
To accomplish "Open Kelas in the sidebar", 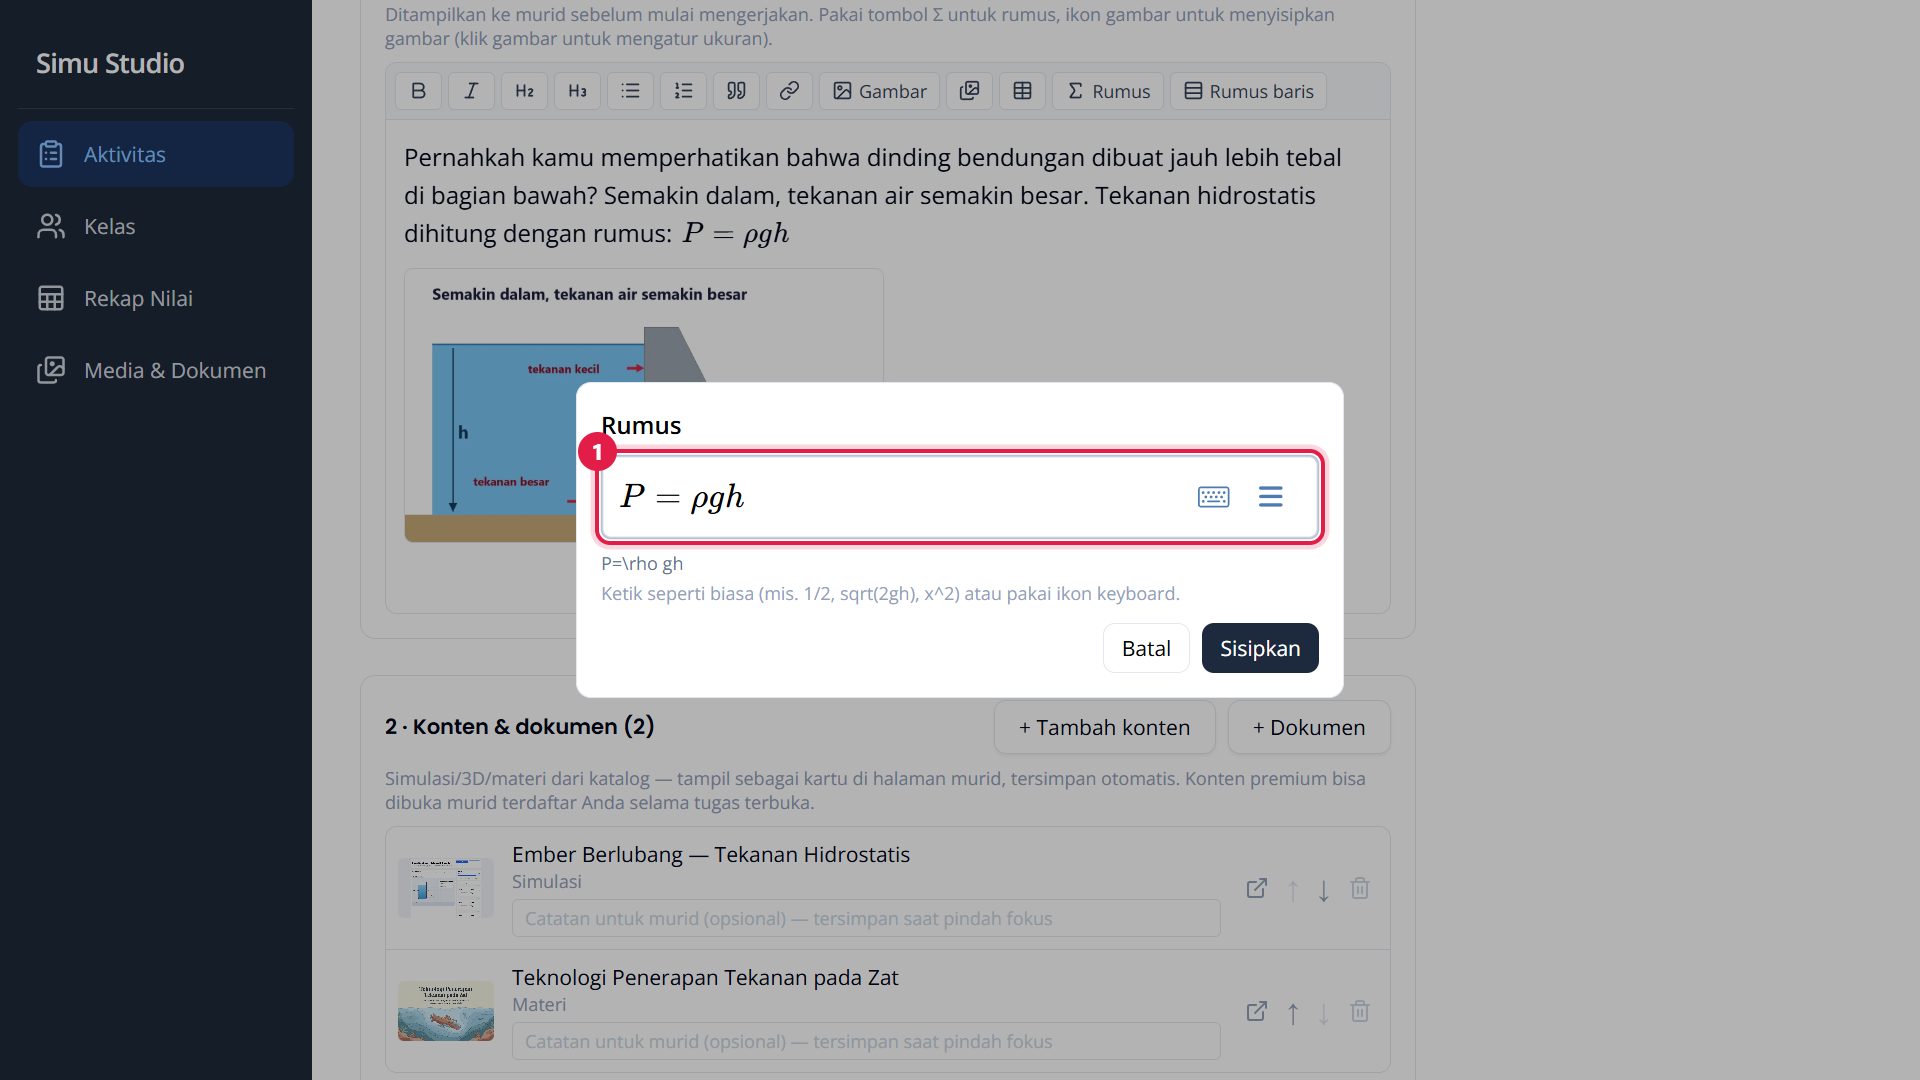I will pyautogui.click(x=156, y=226).
